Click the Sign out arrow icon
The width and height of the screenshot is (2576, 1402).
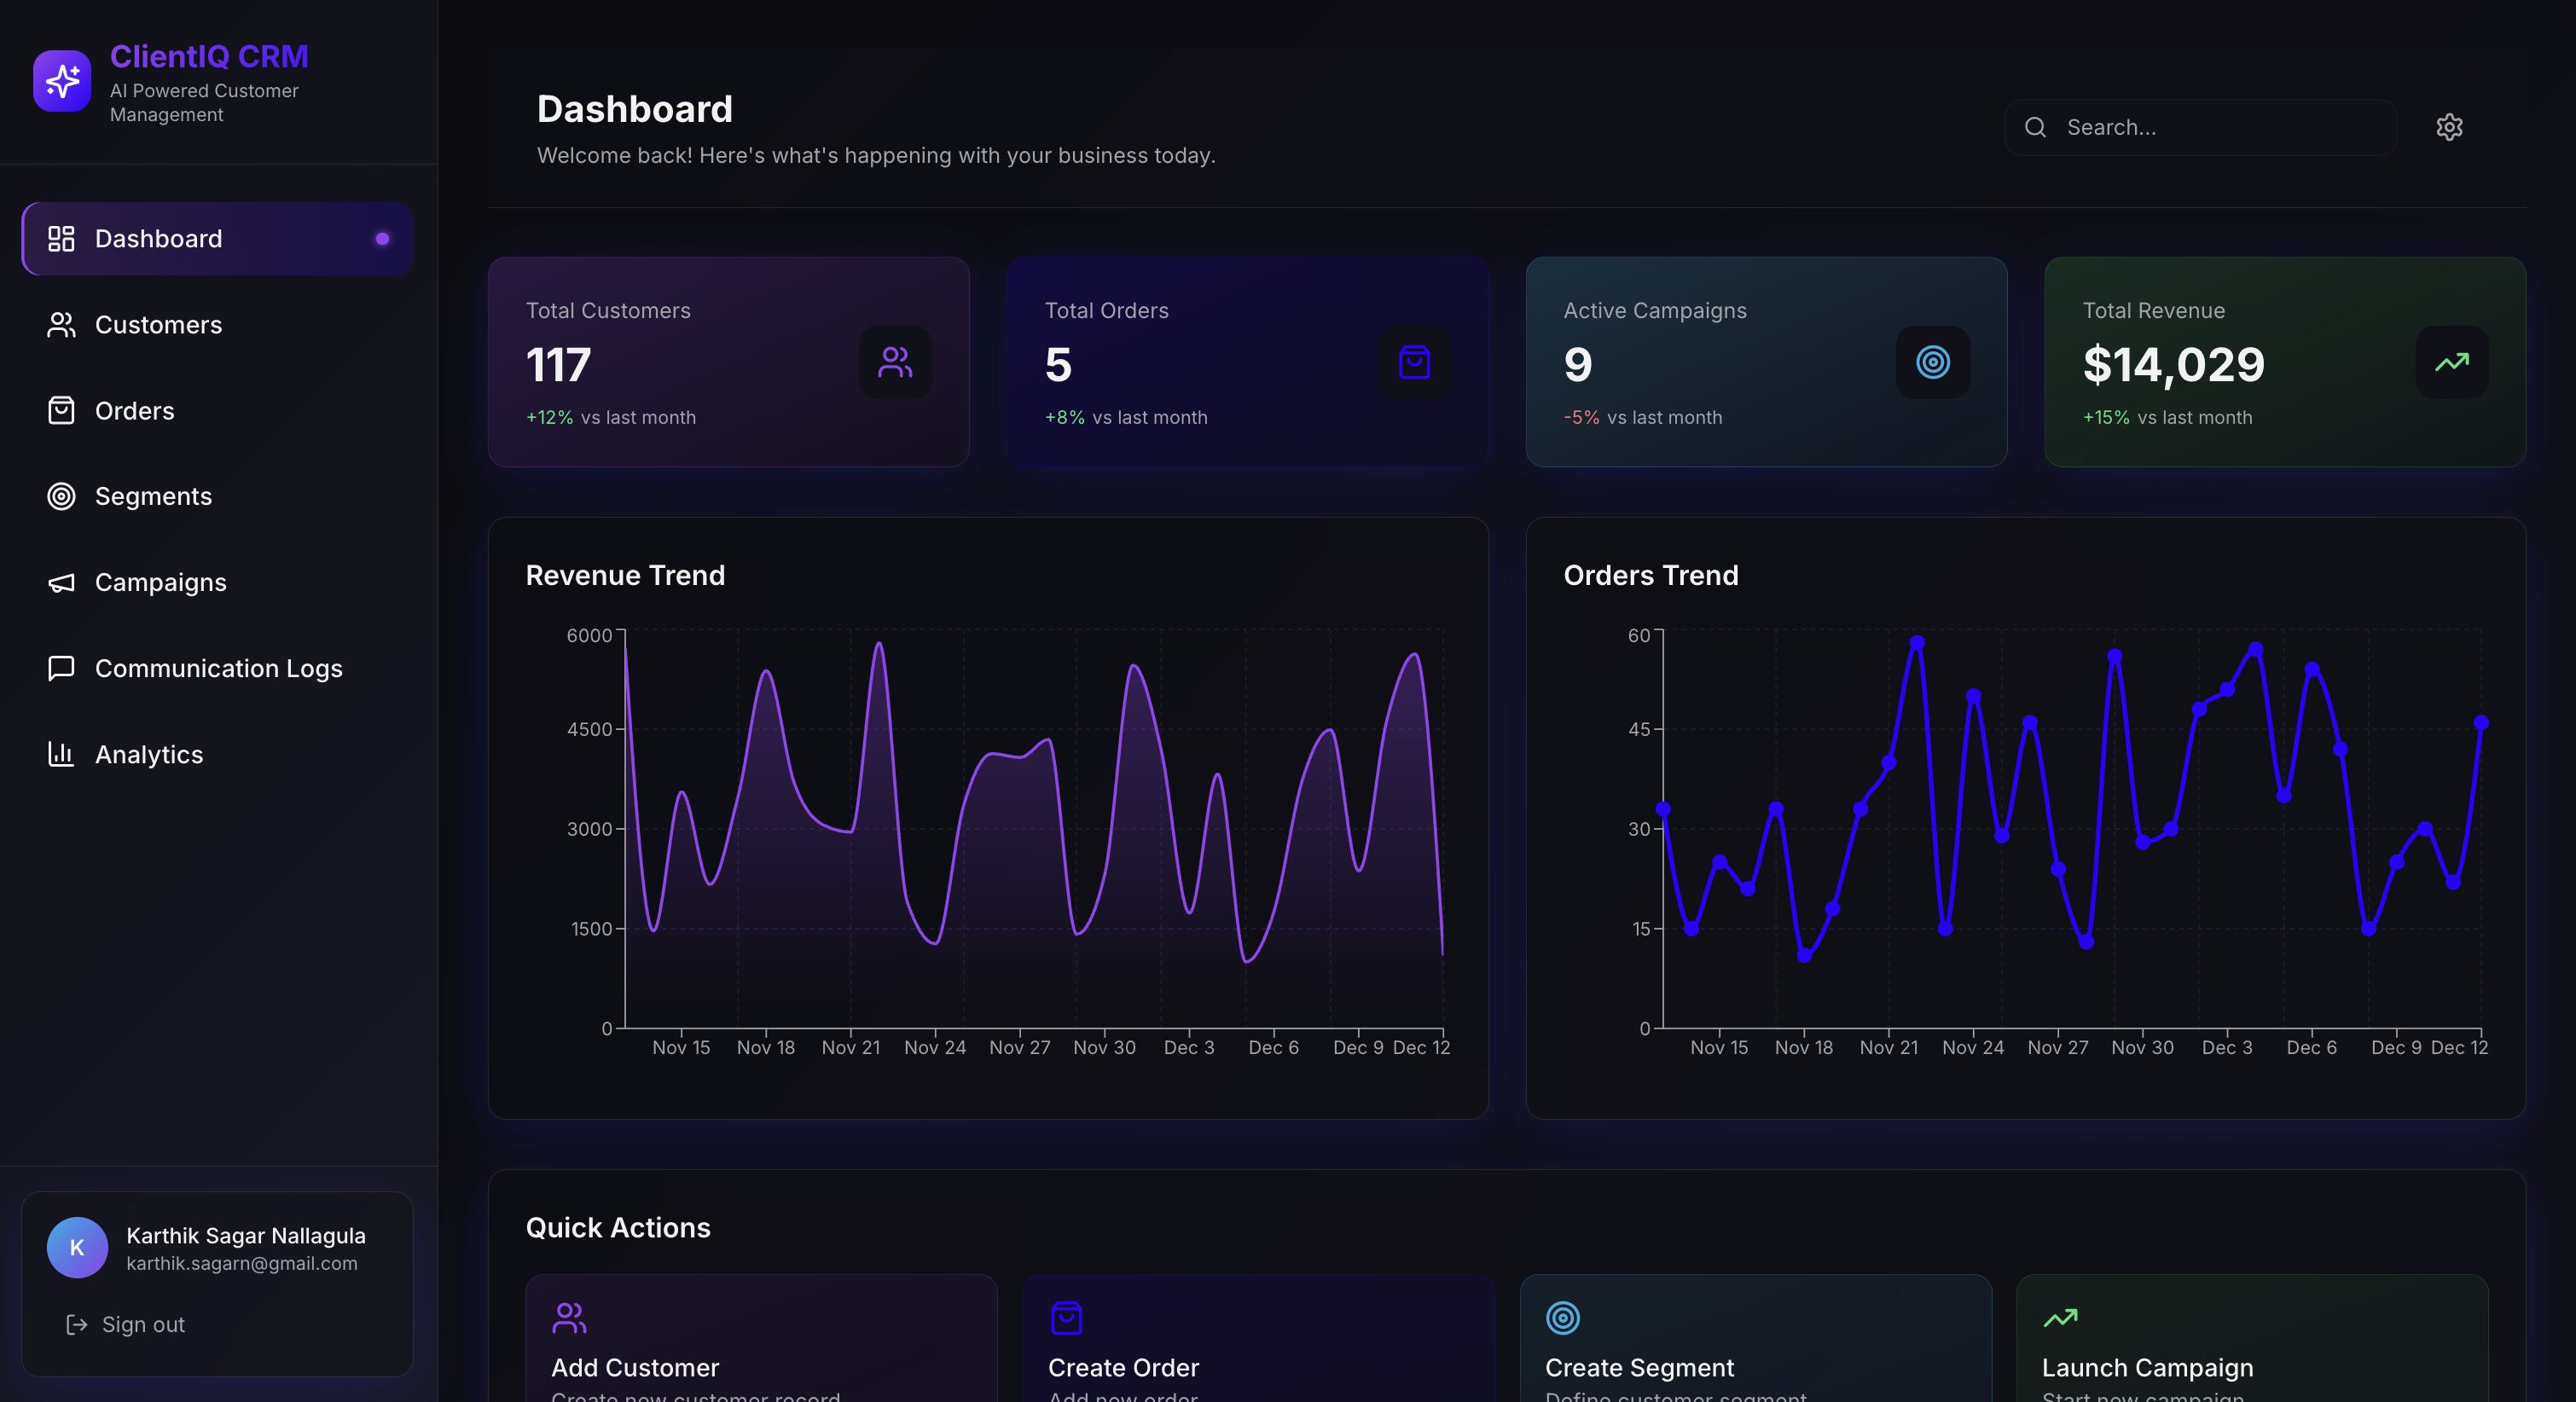tap(76, 1324)
